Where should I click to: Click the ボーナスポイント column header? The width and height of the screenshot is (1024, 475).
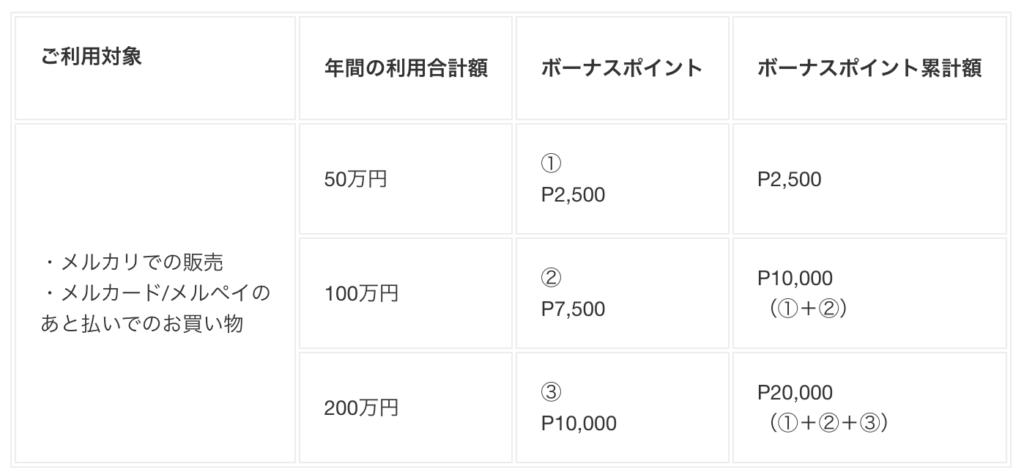pos(621,69)
